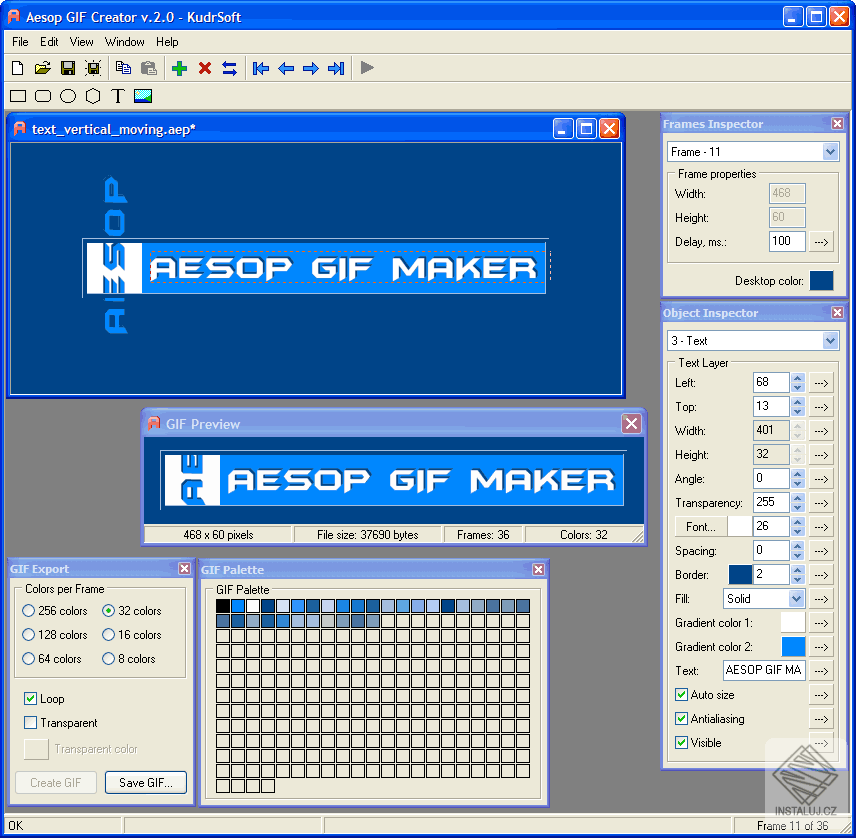This screenshot has width=856, height=838.
Task: Play the animation preview from the toolbar
Action: pyautogui.click(x=366, y=68)
